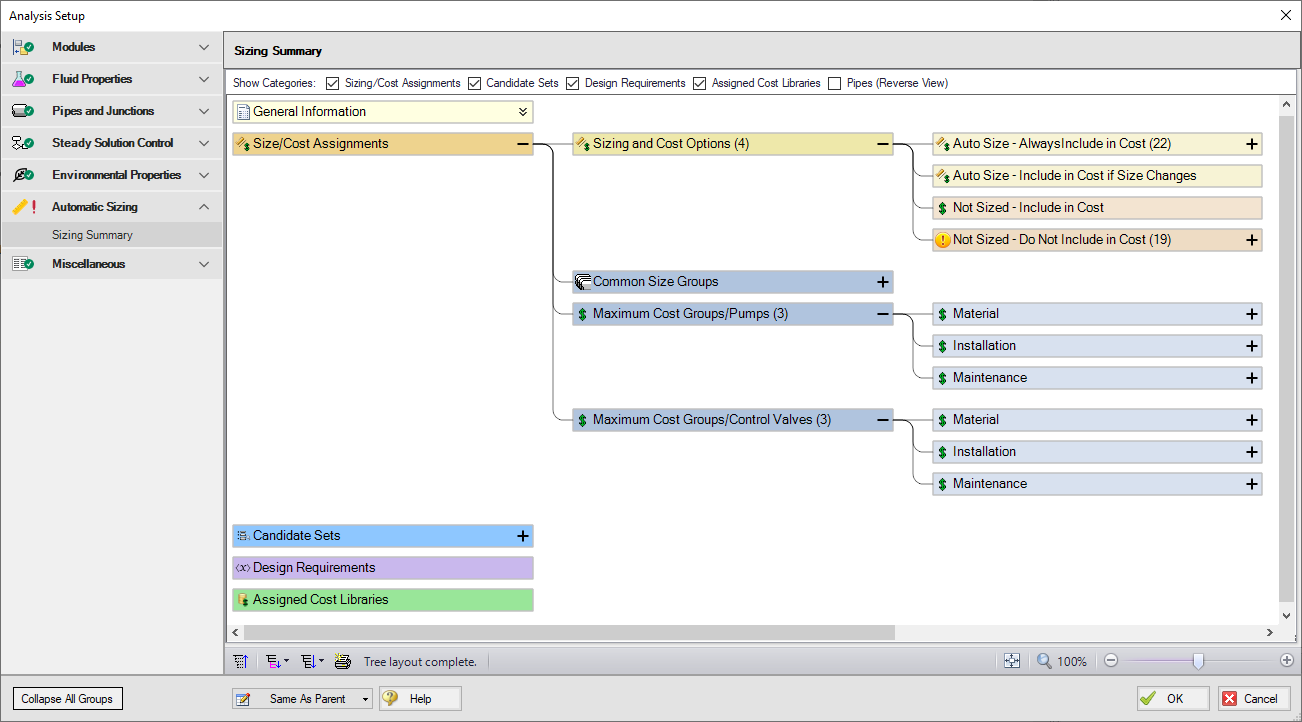Select the Steady Solution Control flowchart icon
Screen dimensions: 1302x722
click(22, 143)
